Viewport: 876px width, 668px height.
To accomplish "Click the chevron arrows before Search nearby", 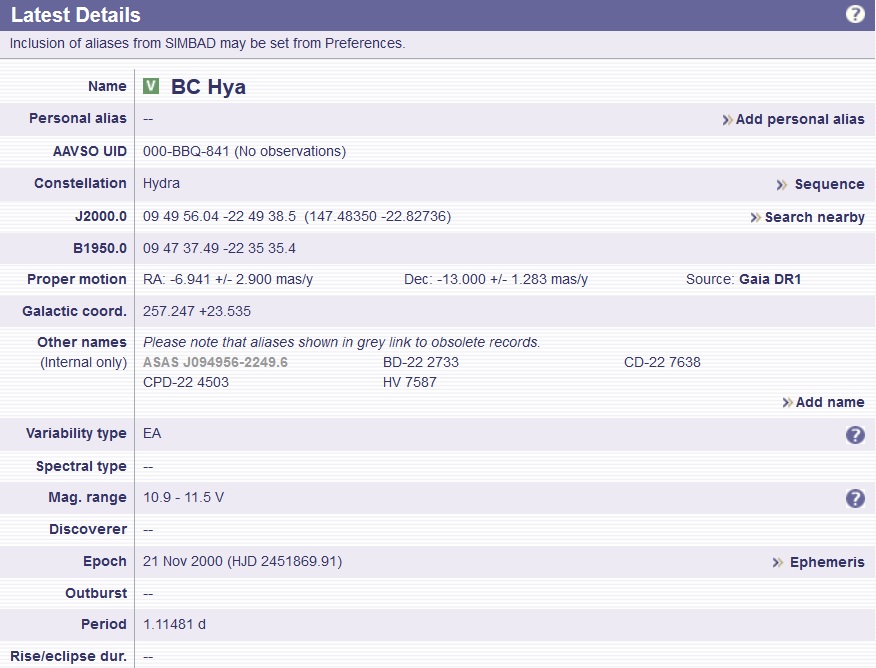I will pyautogui.click(x=756, y=218).
